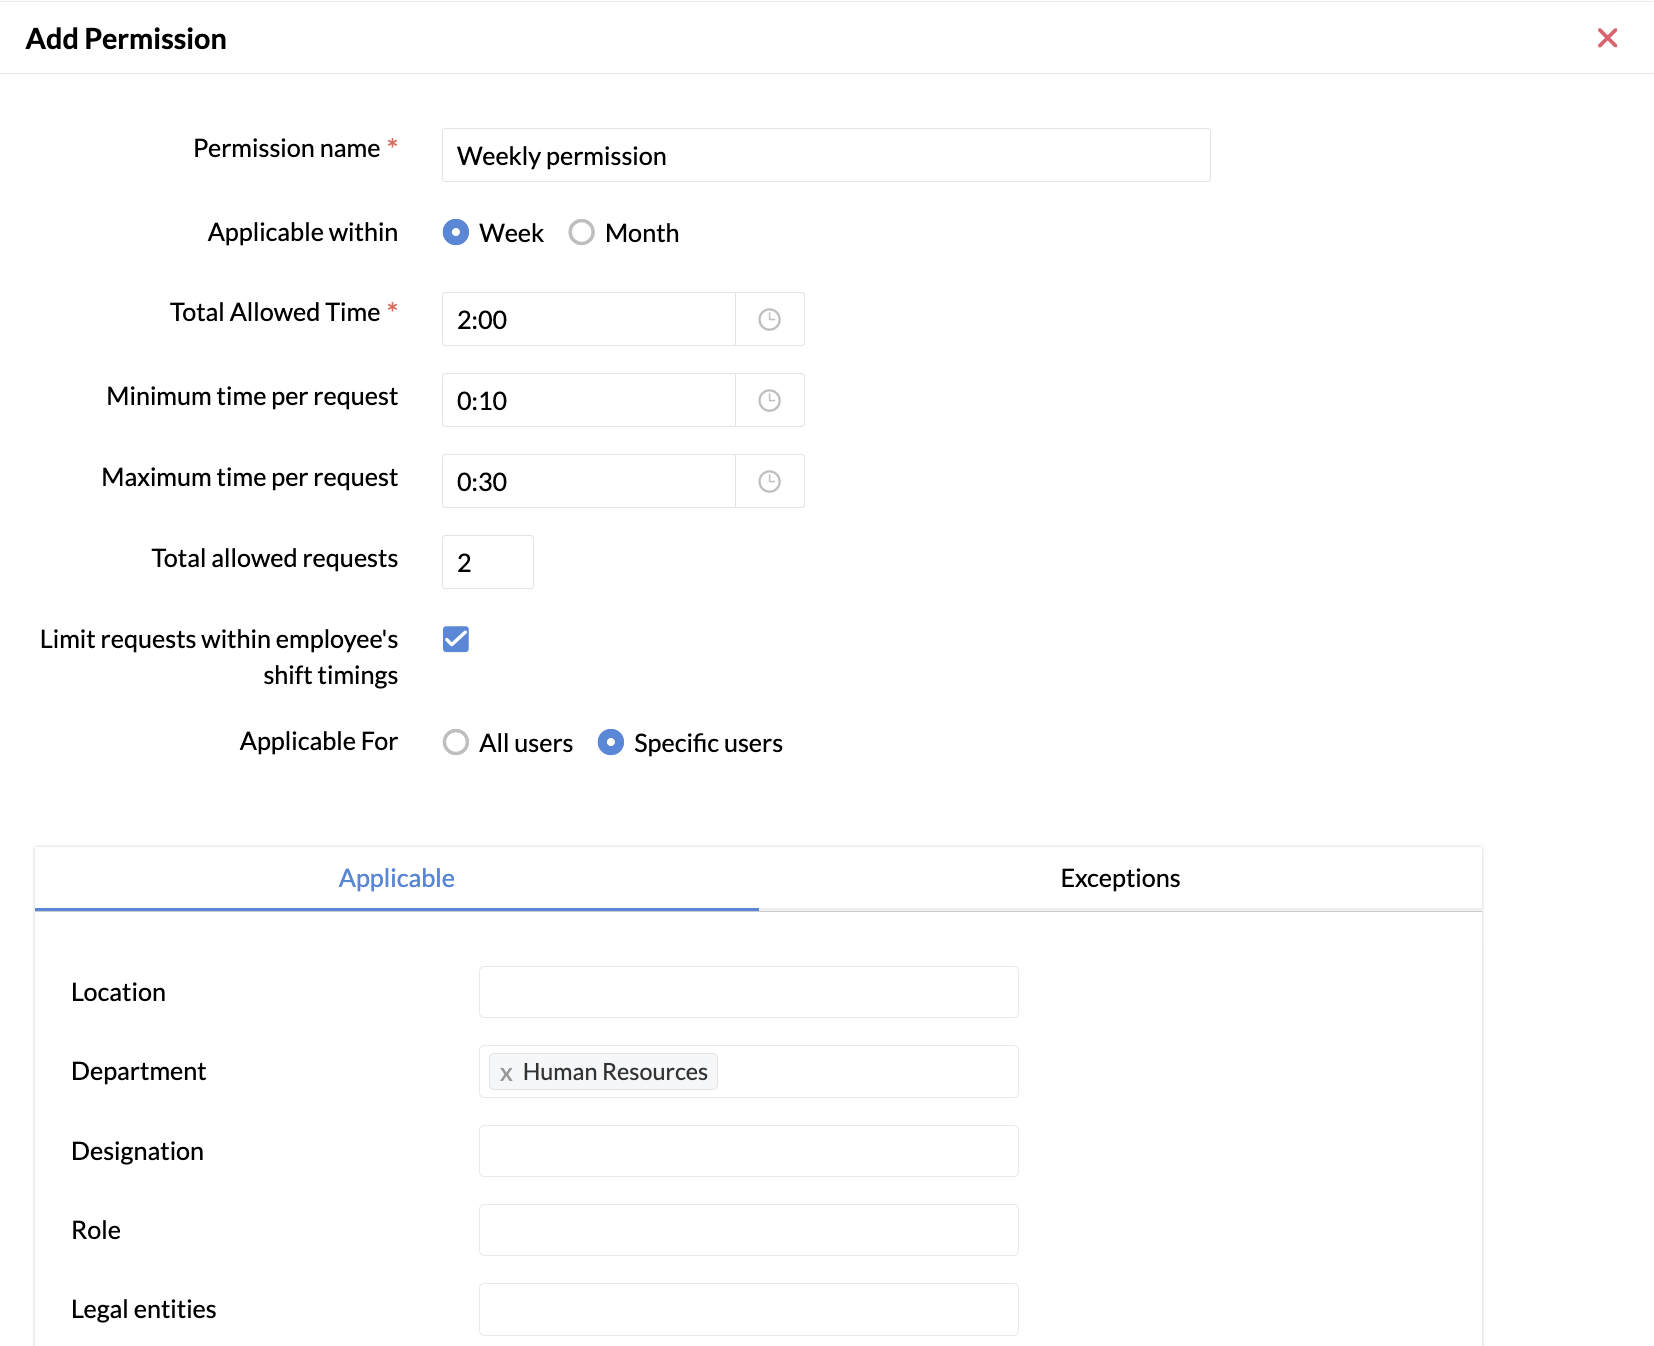Image resolution: width=1654 pixels, height=1346 pixels.
Task: Click the Maximum time per request input
Action: pos(589,481)
